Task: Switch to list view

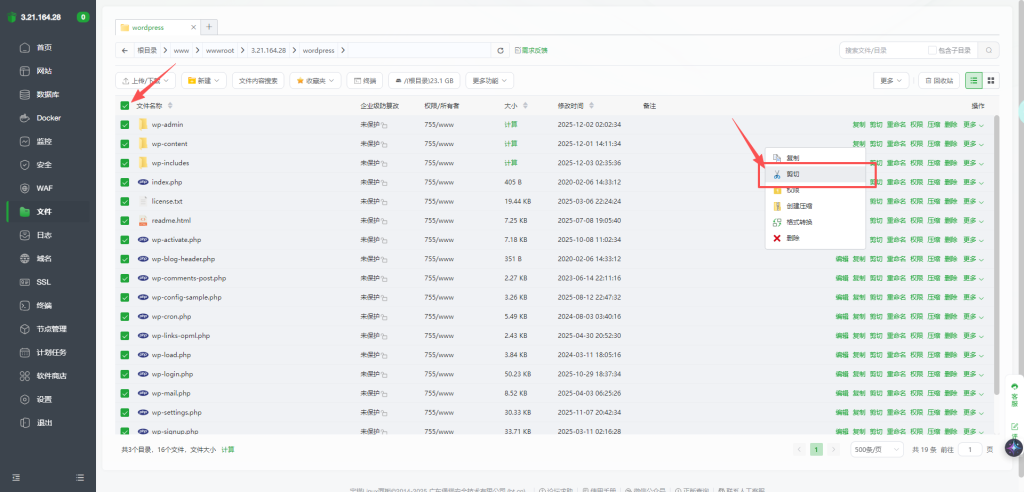Action: coord(974,80)
